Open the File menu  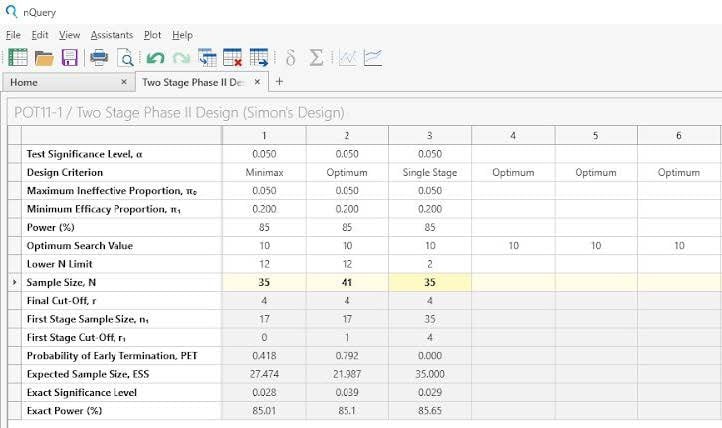(13, 35)
